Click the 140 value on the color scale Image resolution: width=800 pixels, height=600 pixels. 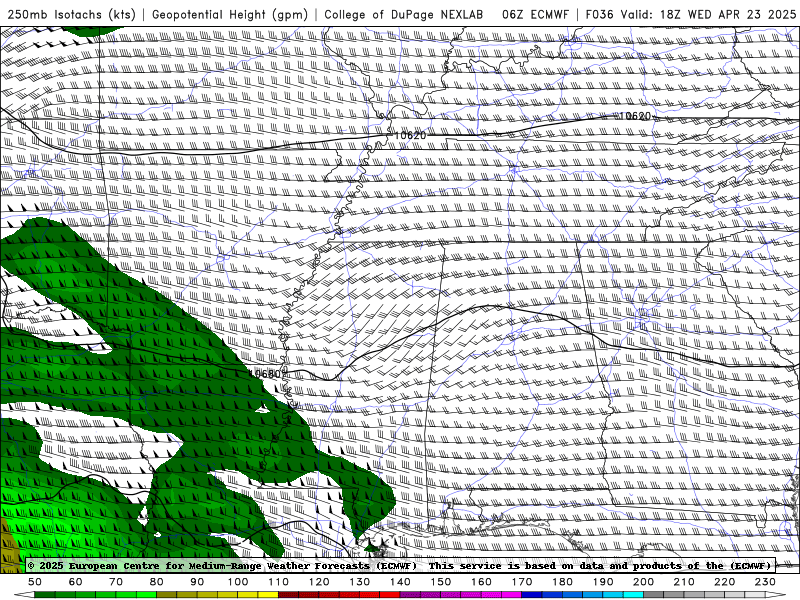coord(400,582)
